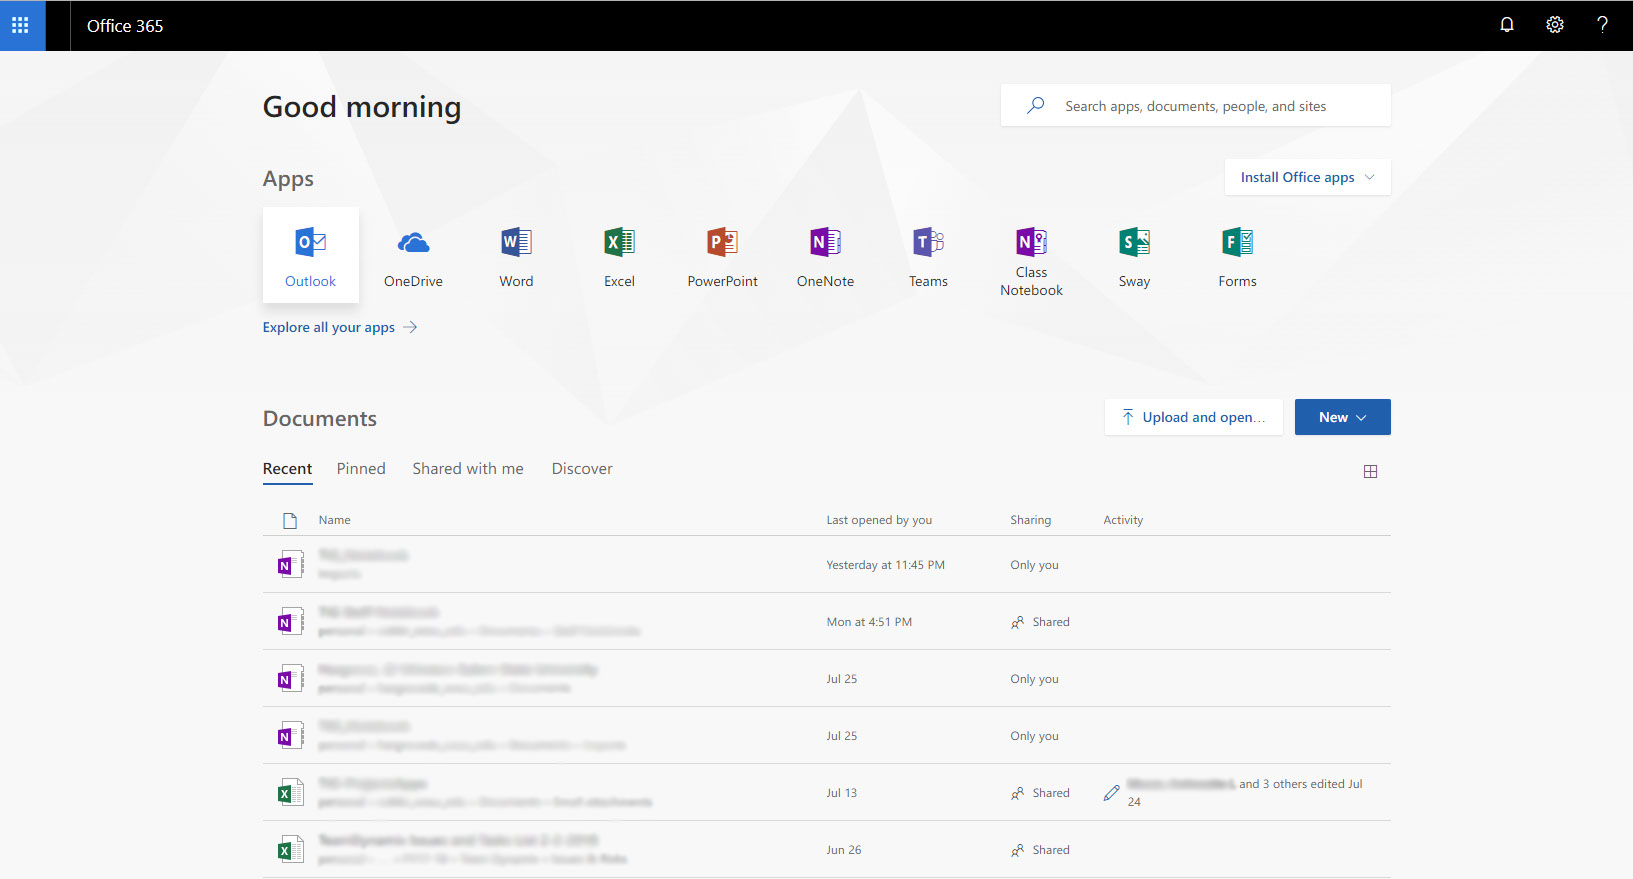Open the Teams app
Image resolution: width=1633 pixels, height=879 pixels.
928,255
